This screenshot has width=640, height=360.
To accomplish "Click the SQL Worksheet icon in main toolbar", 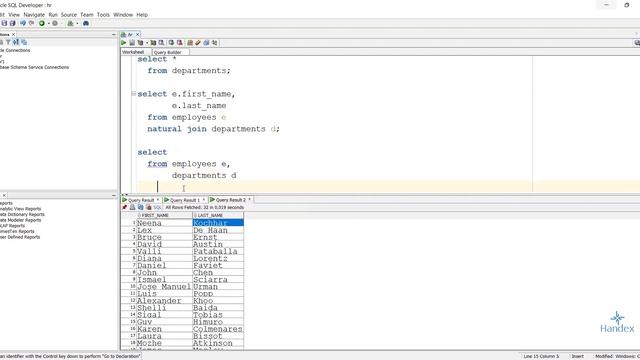I will click(x=70, y=23).
